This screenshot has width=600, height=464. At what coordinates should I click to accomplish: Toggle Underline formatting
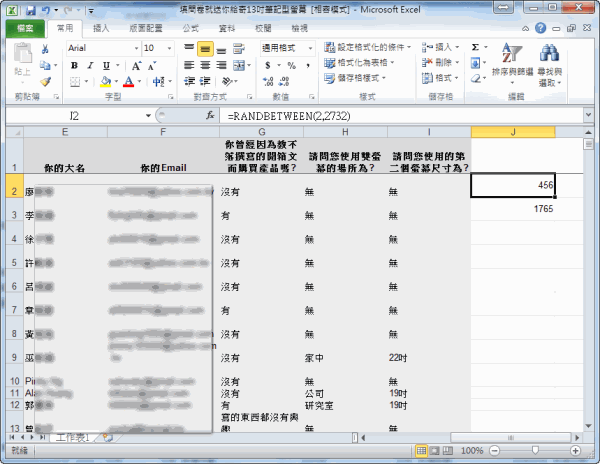pyautogui.click(x=106, y=65)
